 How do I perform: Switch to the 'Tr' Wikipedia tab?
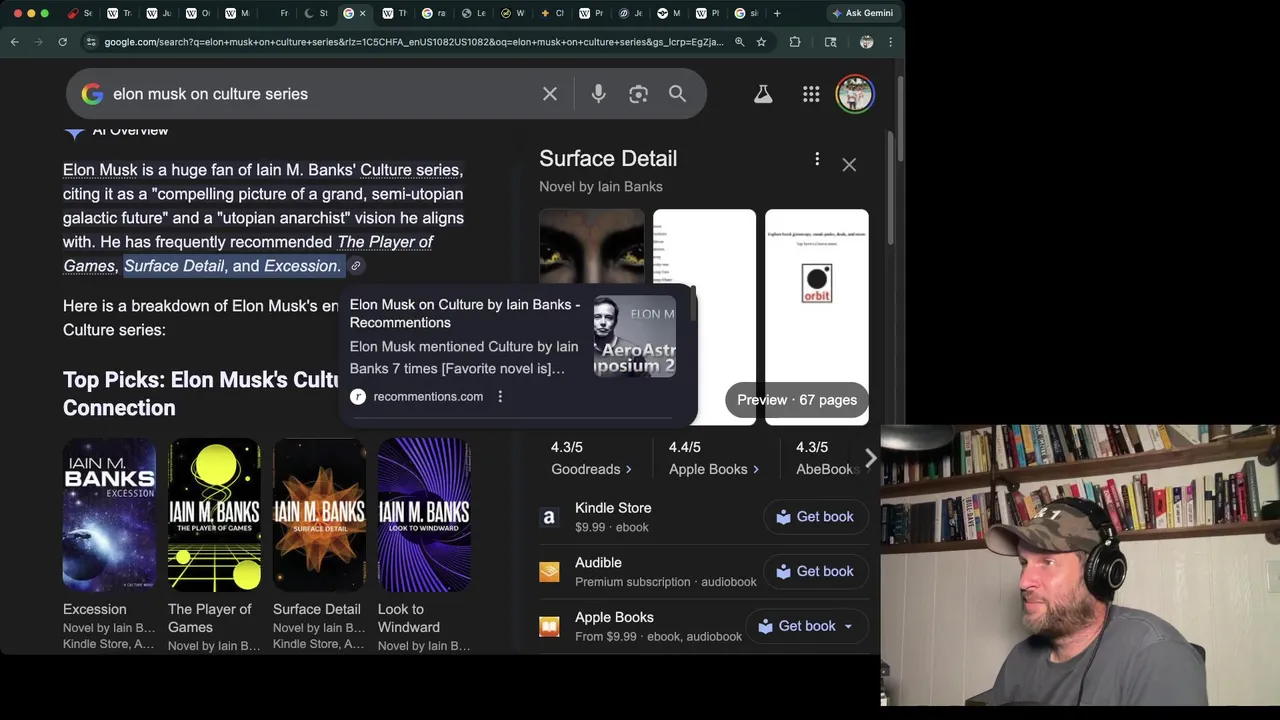(119, 13)
